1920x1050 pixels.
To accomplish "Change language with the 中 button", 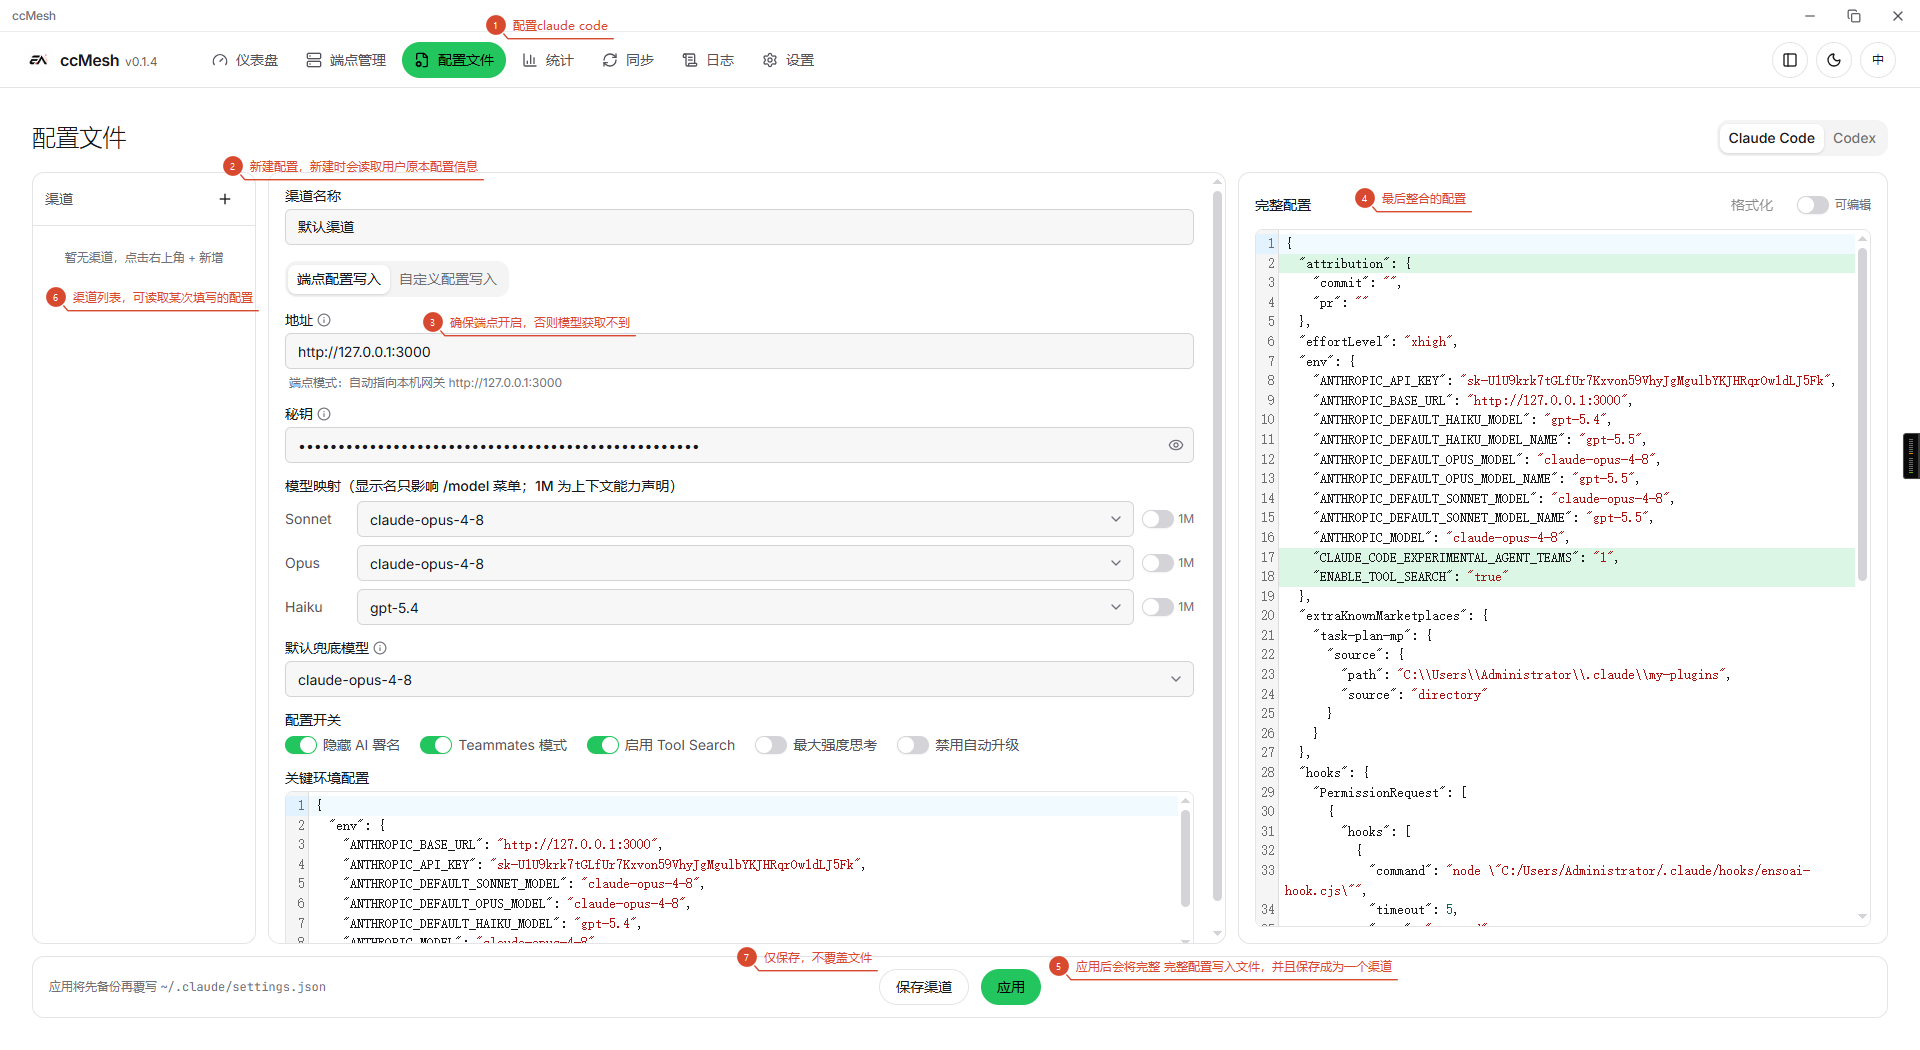I will [x=1878, y=60].
